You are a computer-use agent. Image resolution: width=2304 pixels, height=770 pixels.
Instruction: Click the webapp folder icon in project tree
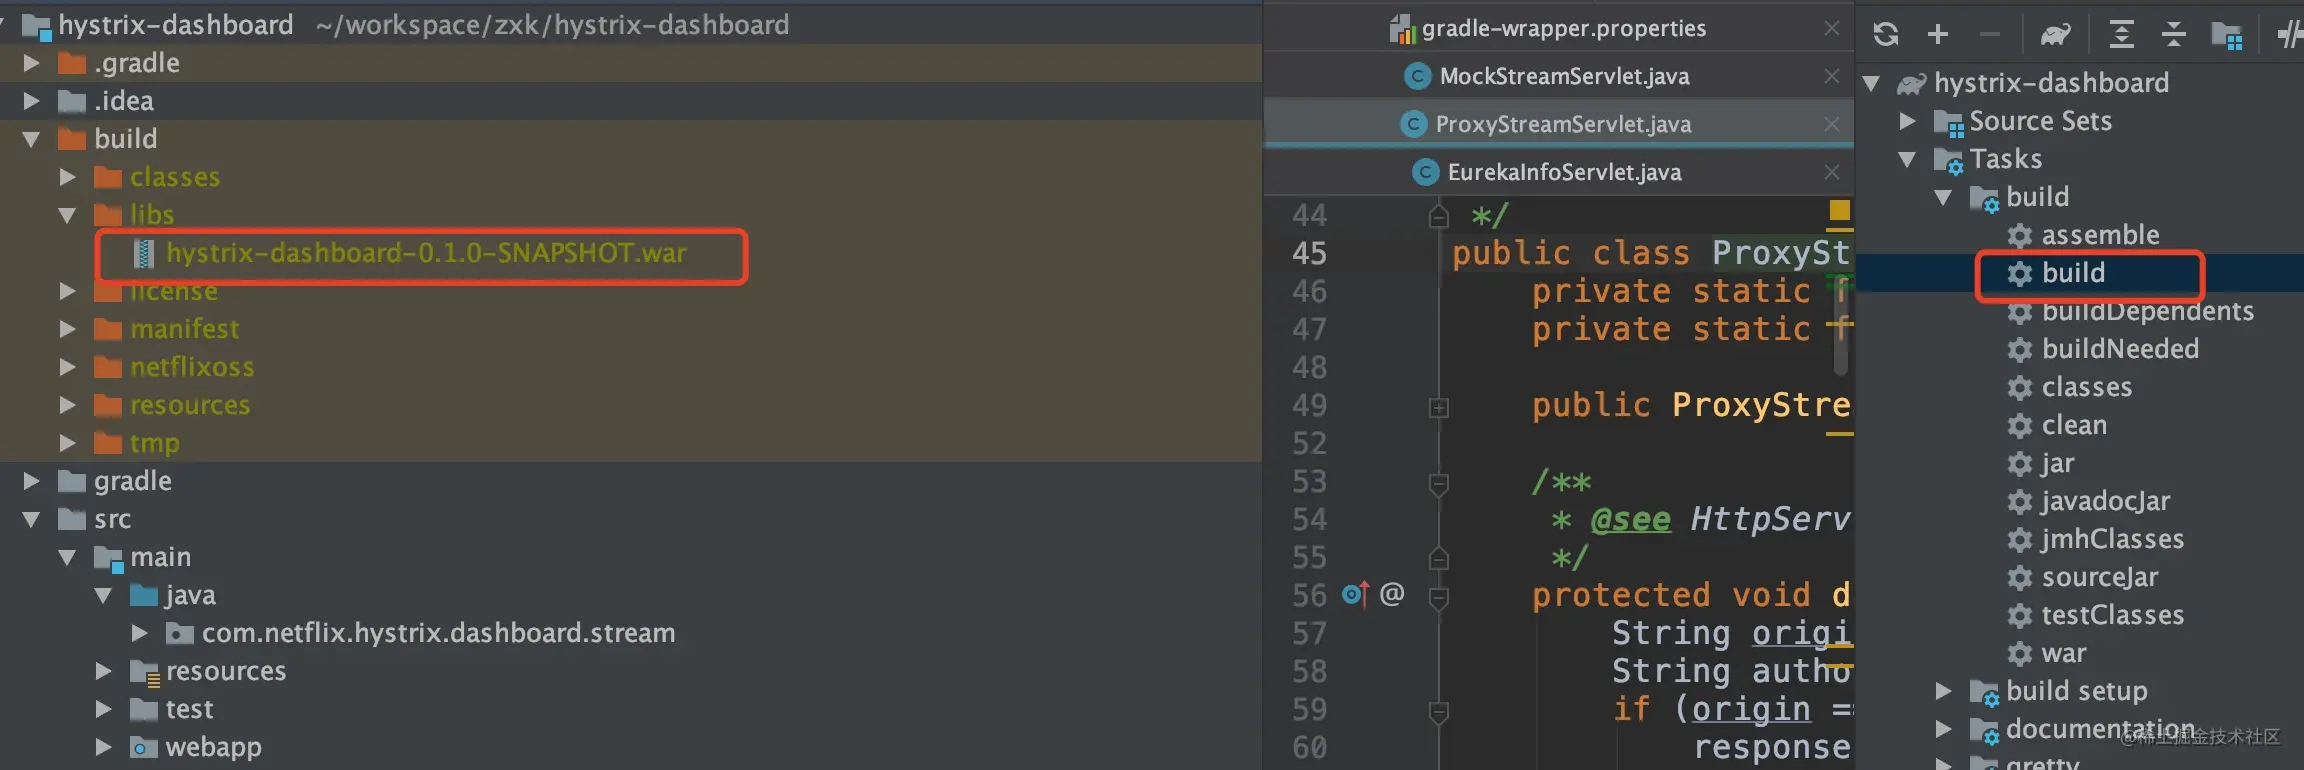[x=144, y=747]
